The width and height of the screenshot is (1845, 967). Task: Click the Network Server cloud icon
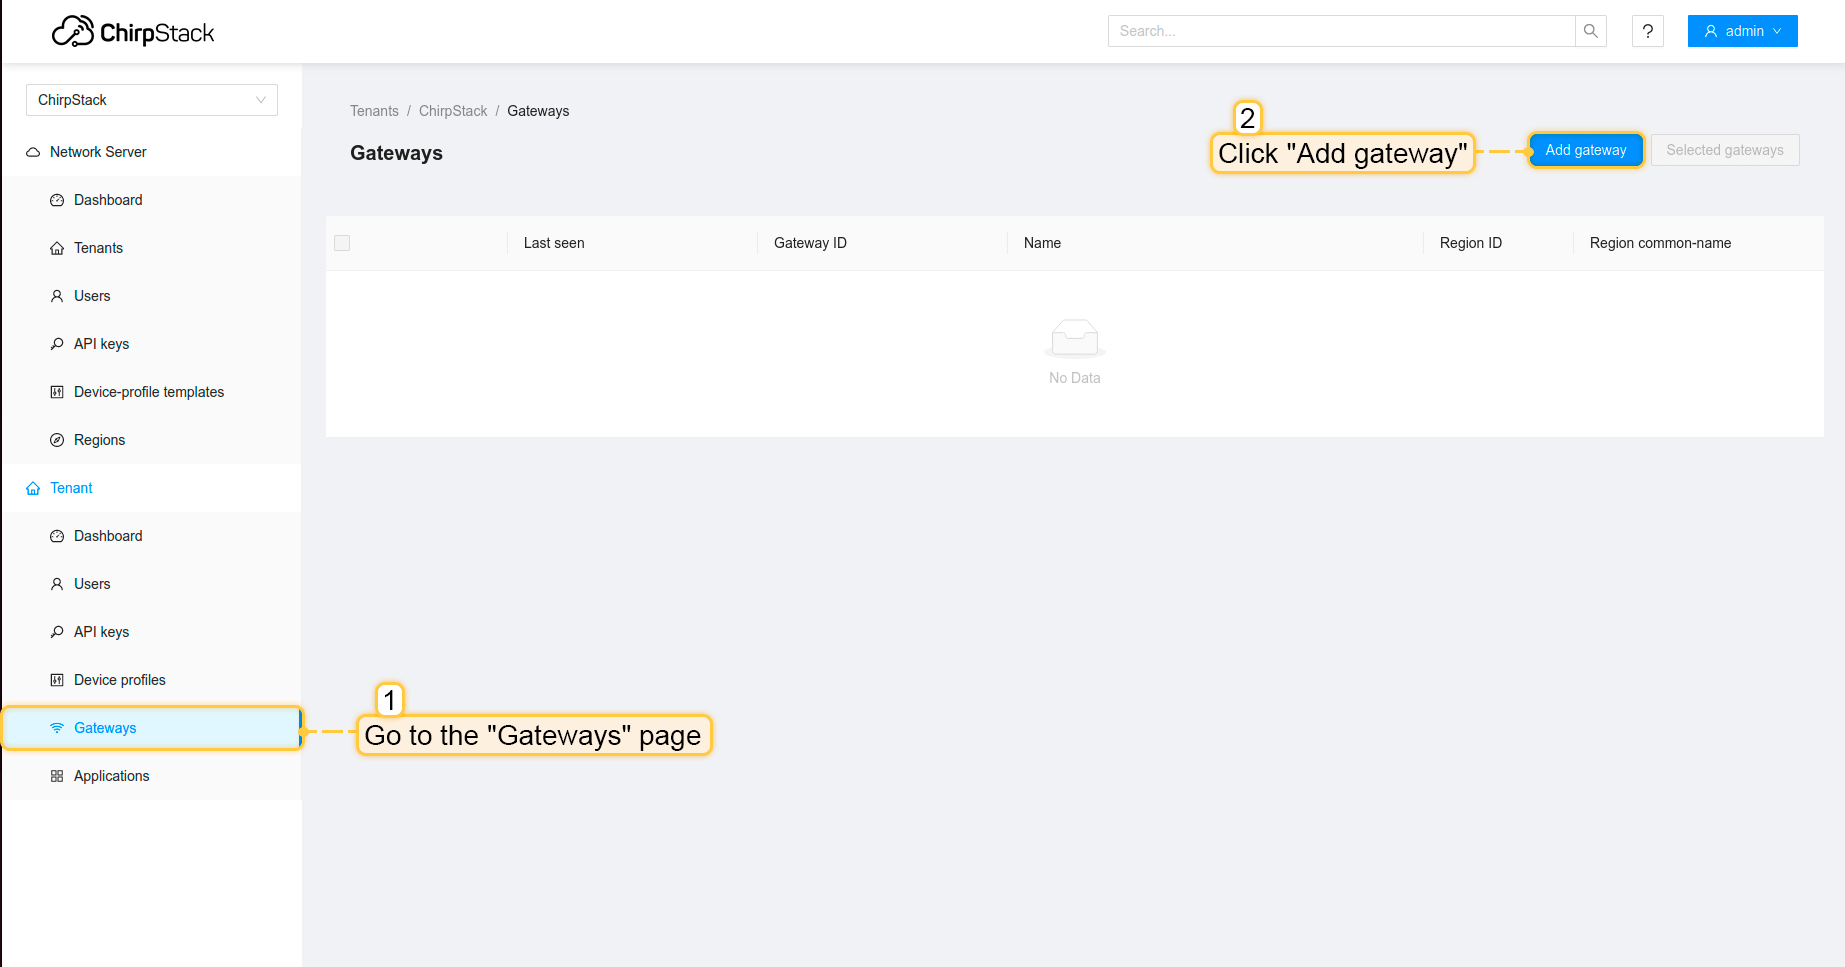click(x=32, y=151)
